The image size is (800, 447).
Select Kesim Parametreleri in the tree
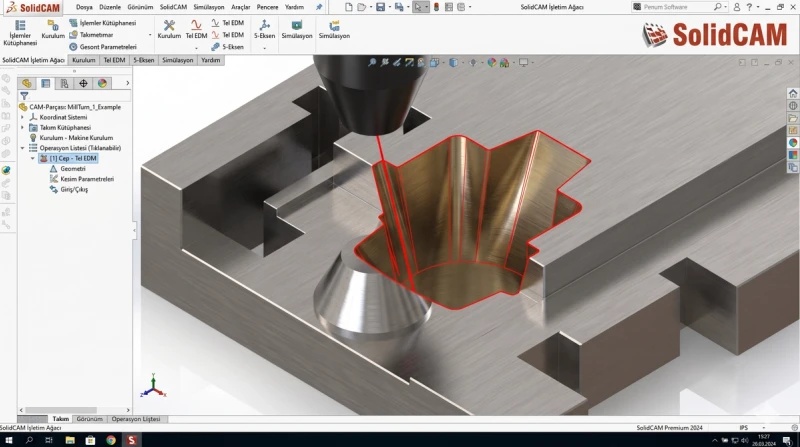87,179
